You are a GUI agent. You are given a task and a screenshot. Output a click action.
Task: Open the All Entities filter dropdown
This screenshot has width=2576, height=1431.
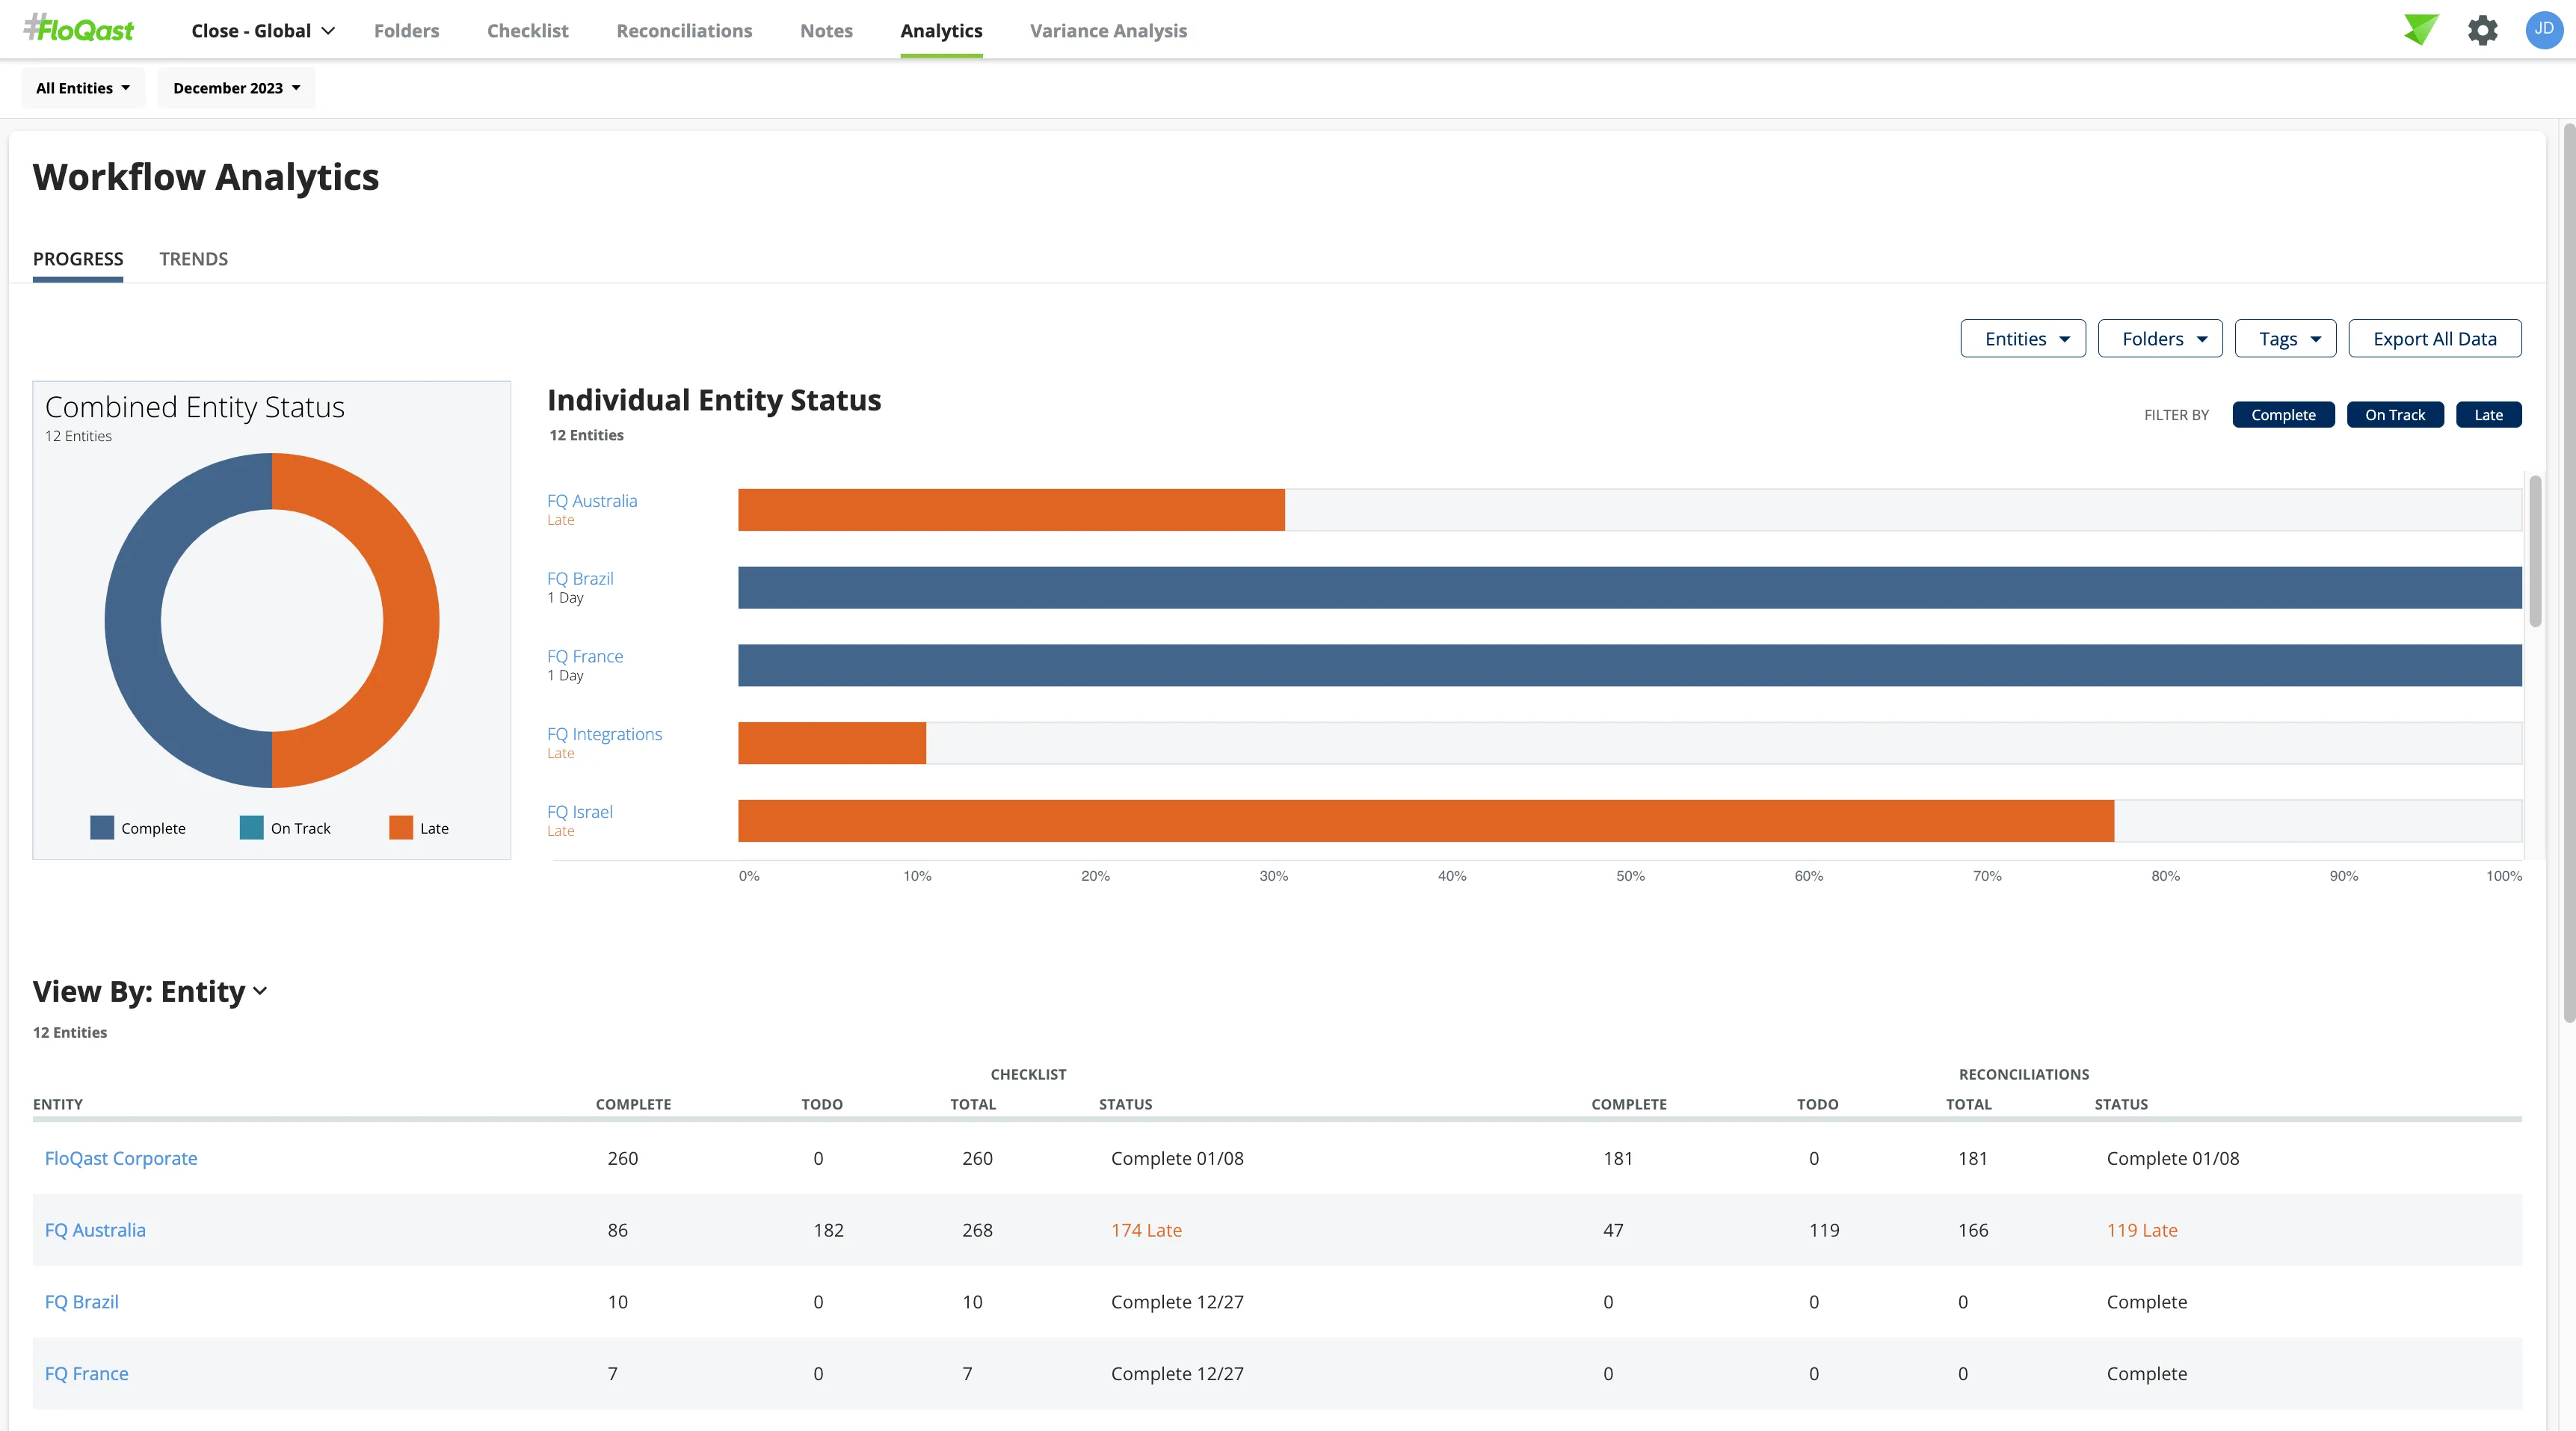(83, 88)
